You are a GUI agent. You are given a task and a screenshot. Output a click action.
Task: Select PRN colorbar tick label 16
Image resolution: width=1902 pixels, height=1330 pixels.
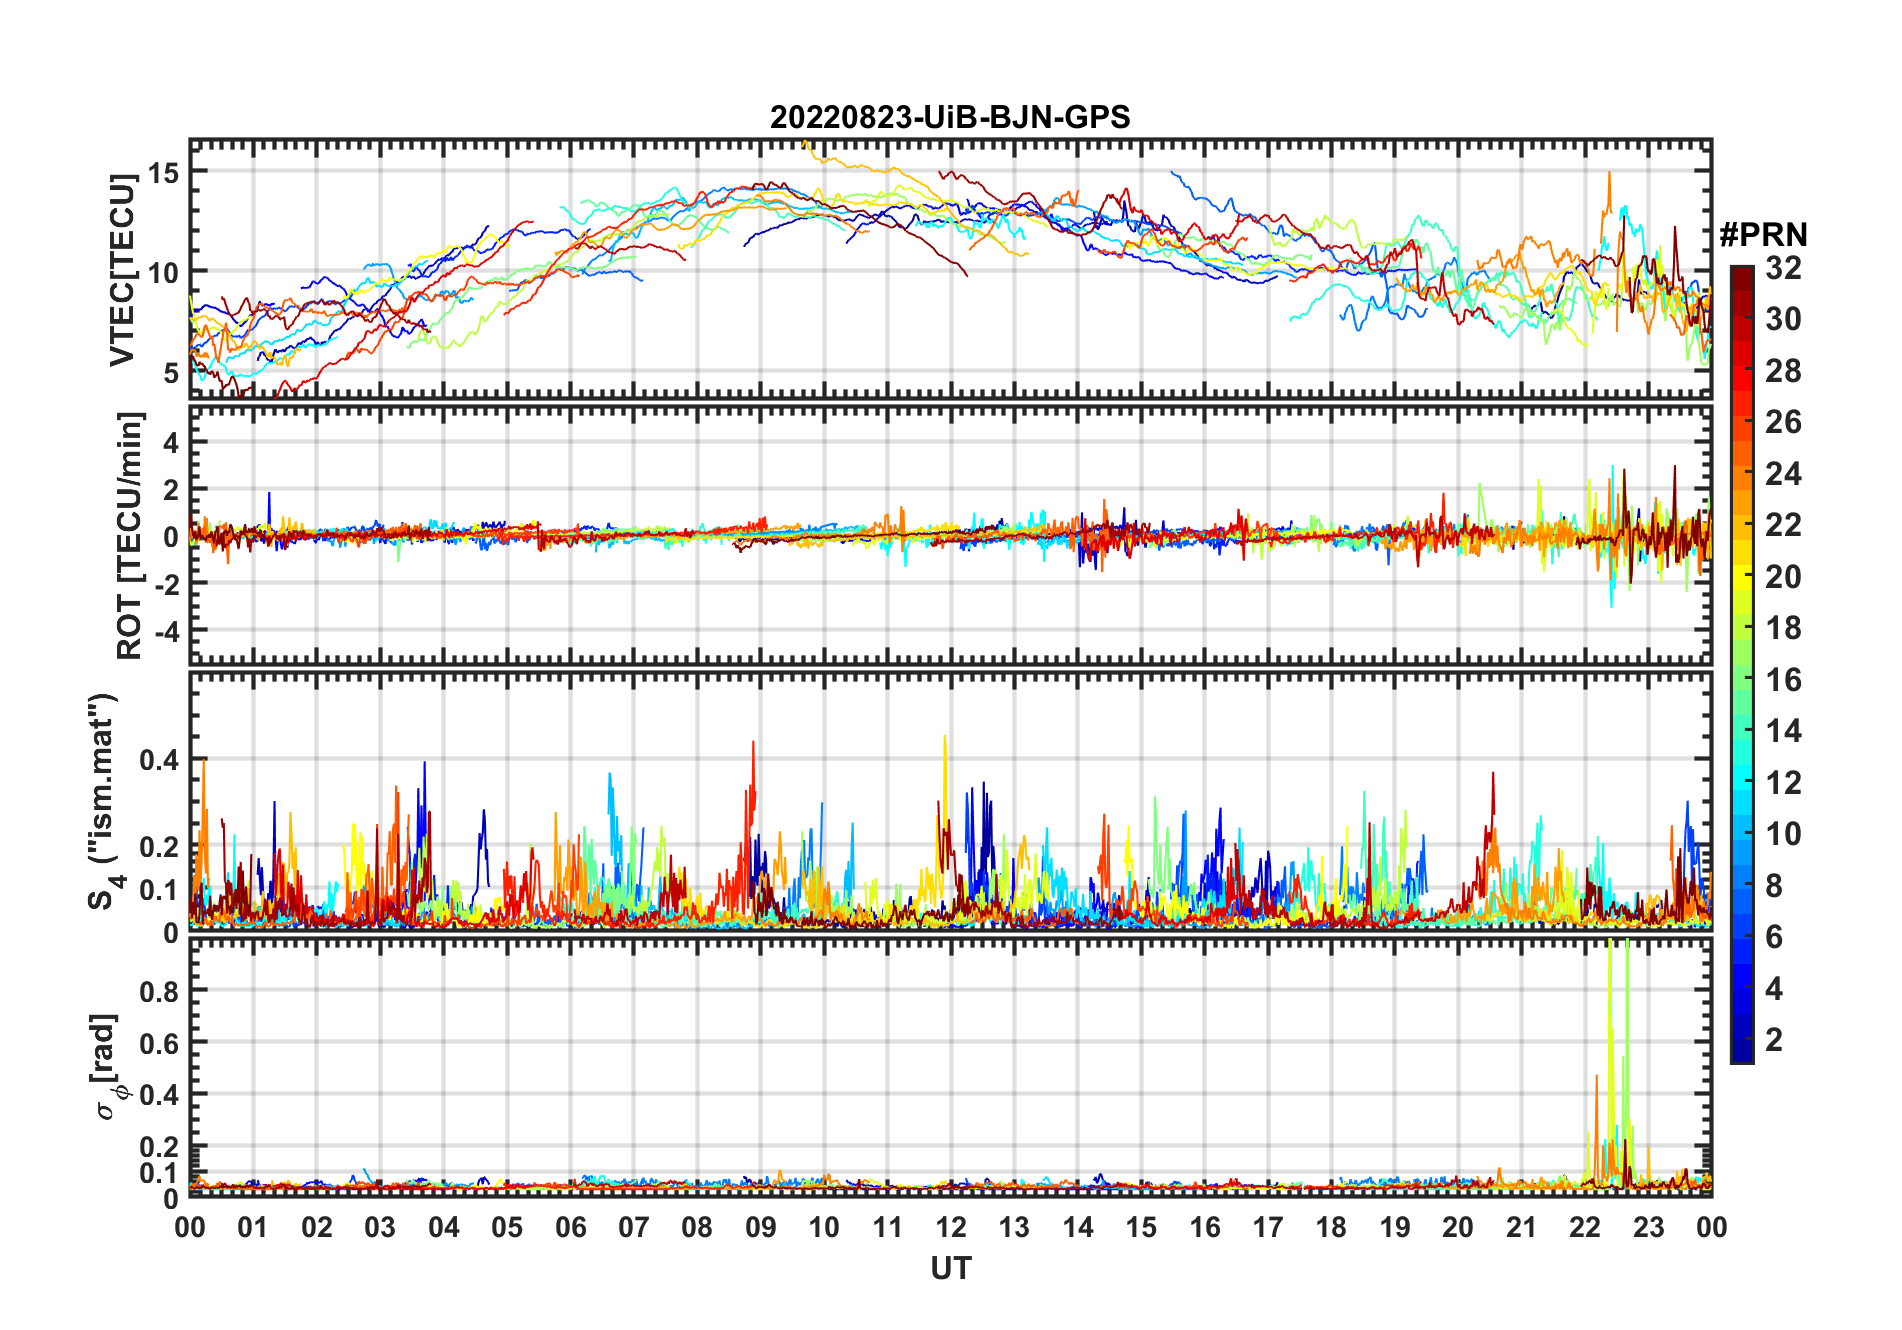(x=1783, y=680)
